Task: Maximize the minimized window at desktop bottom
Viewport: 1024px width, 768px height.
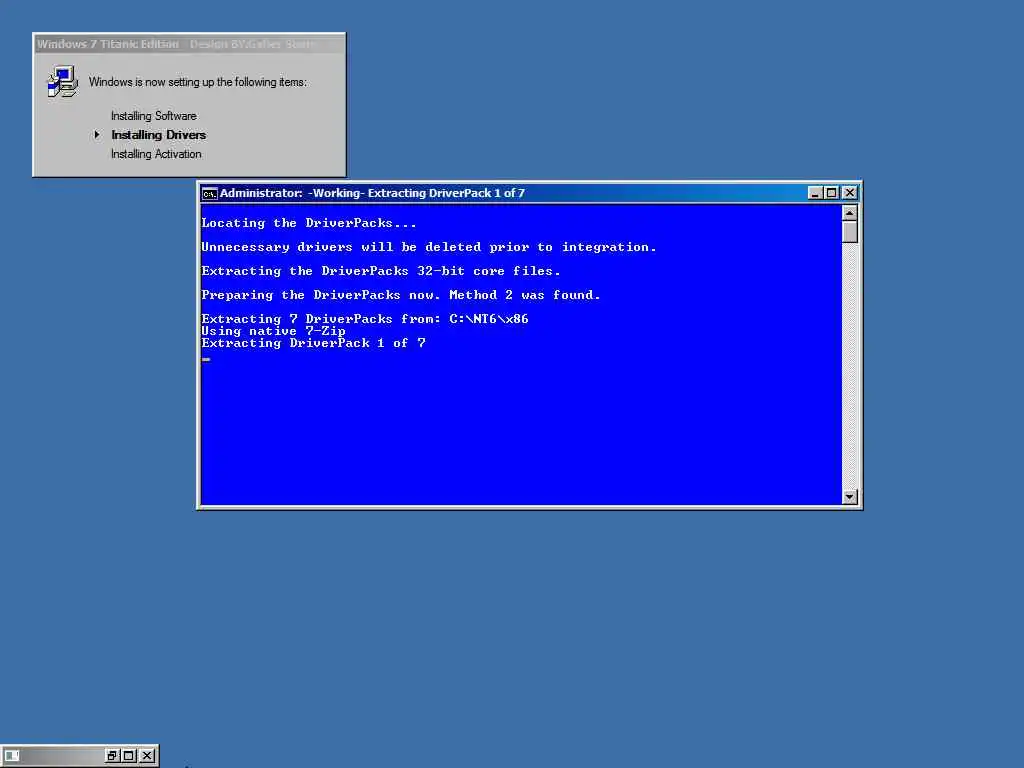Action: [129, 756]
